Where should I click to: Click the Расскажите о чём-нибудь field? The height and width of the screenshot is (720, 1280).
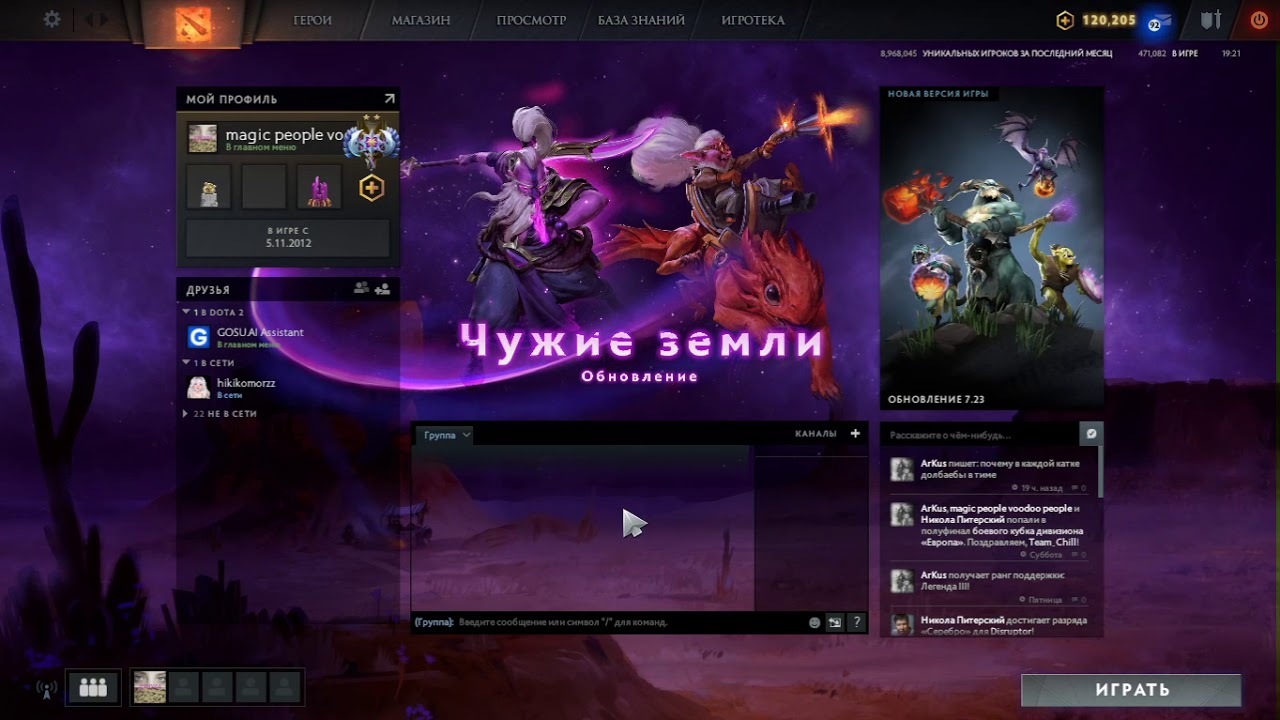[x=980, y=435]
